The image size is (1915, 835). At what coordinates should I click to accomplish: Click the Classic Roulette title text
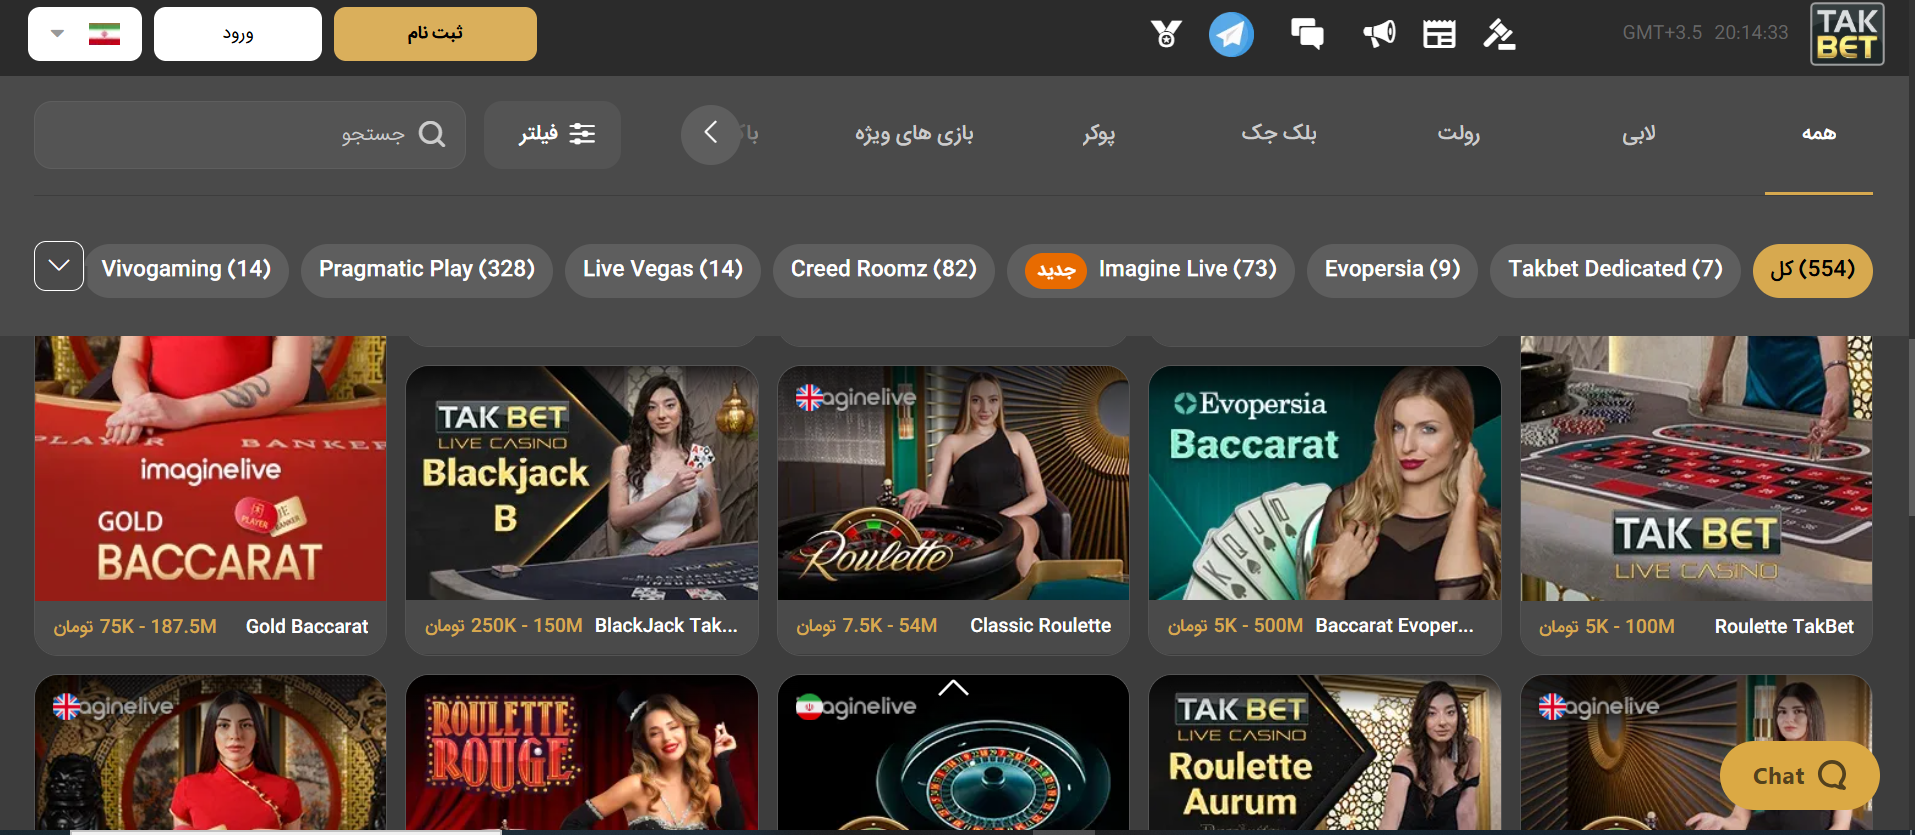point(1040,626)
